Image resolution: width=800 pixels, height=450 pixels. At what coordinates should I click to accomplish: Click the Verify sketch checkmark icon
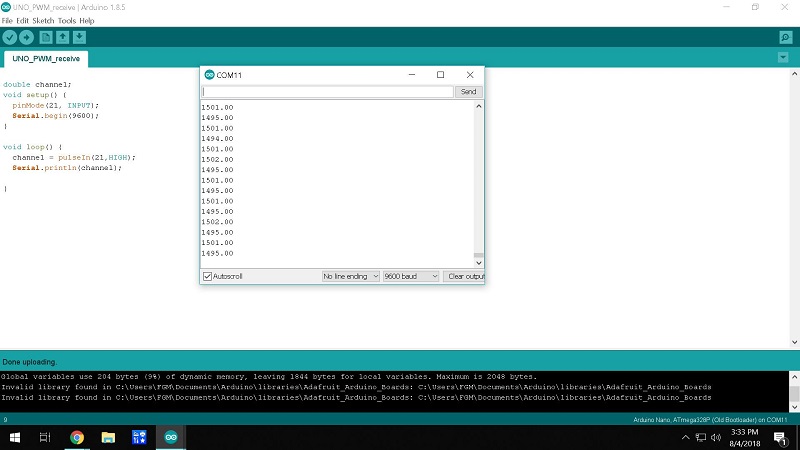click(10, 37)
